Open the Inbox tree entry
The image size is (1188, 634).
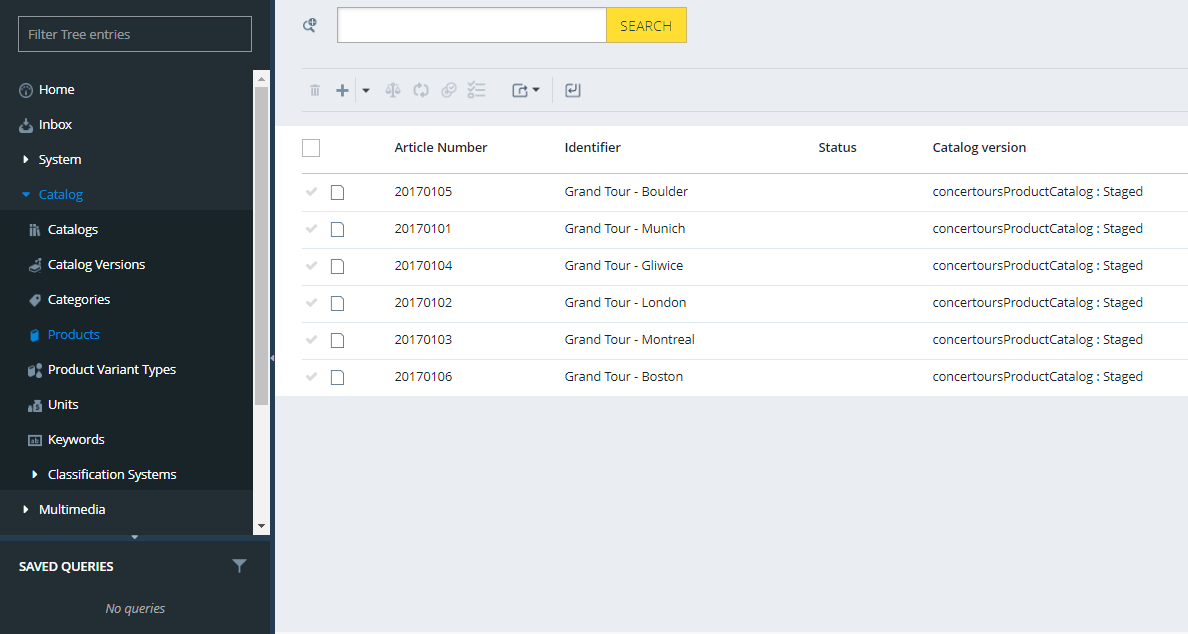click(55, 124)
